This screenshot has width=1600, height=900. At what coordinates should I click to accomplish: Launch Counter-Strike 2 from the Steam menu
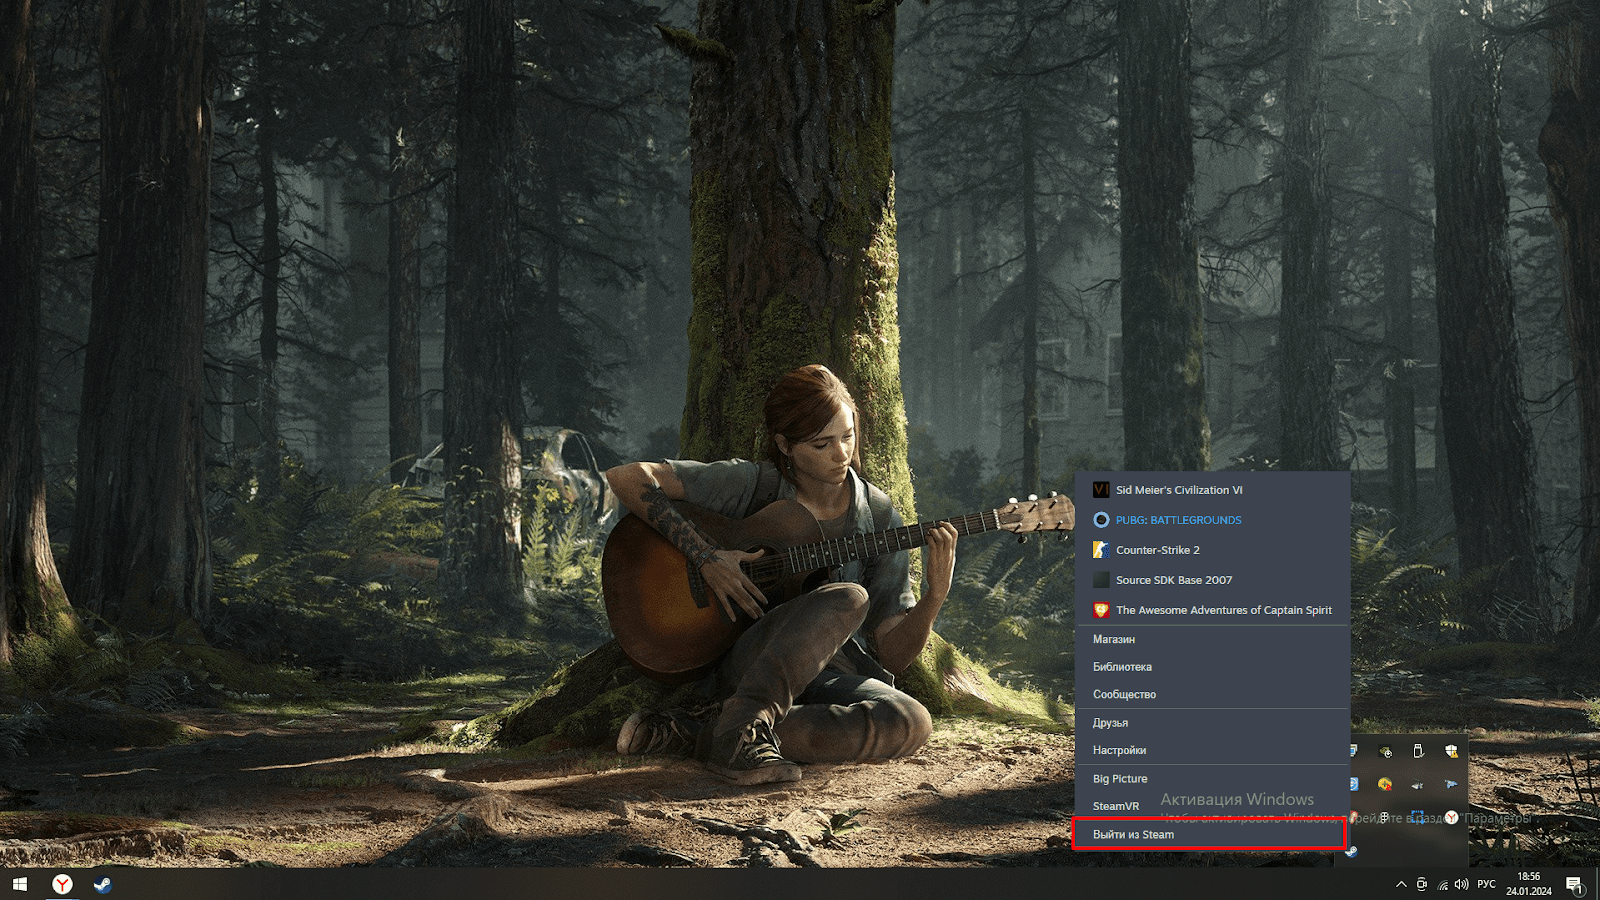pyautogui.click(x=1212, y=550)
